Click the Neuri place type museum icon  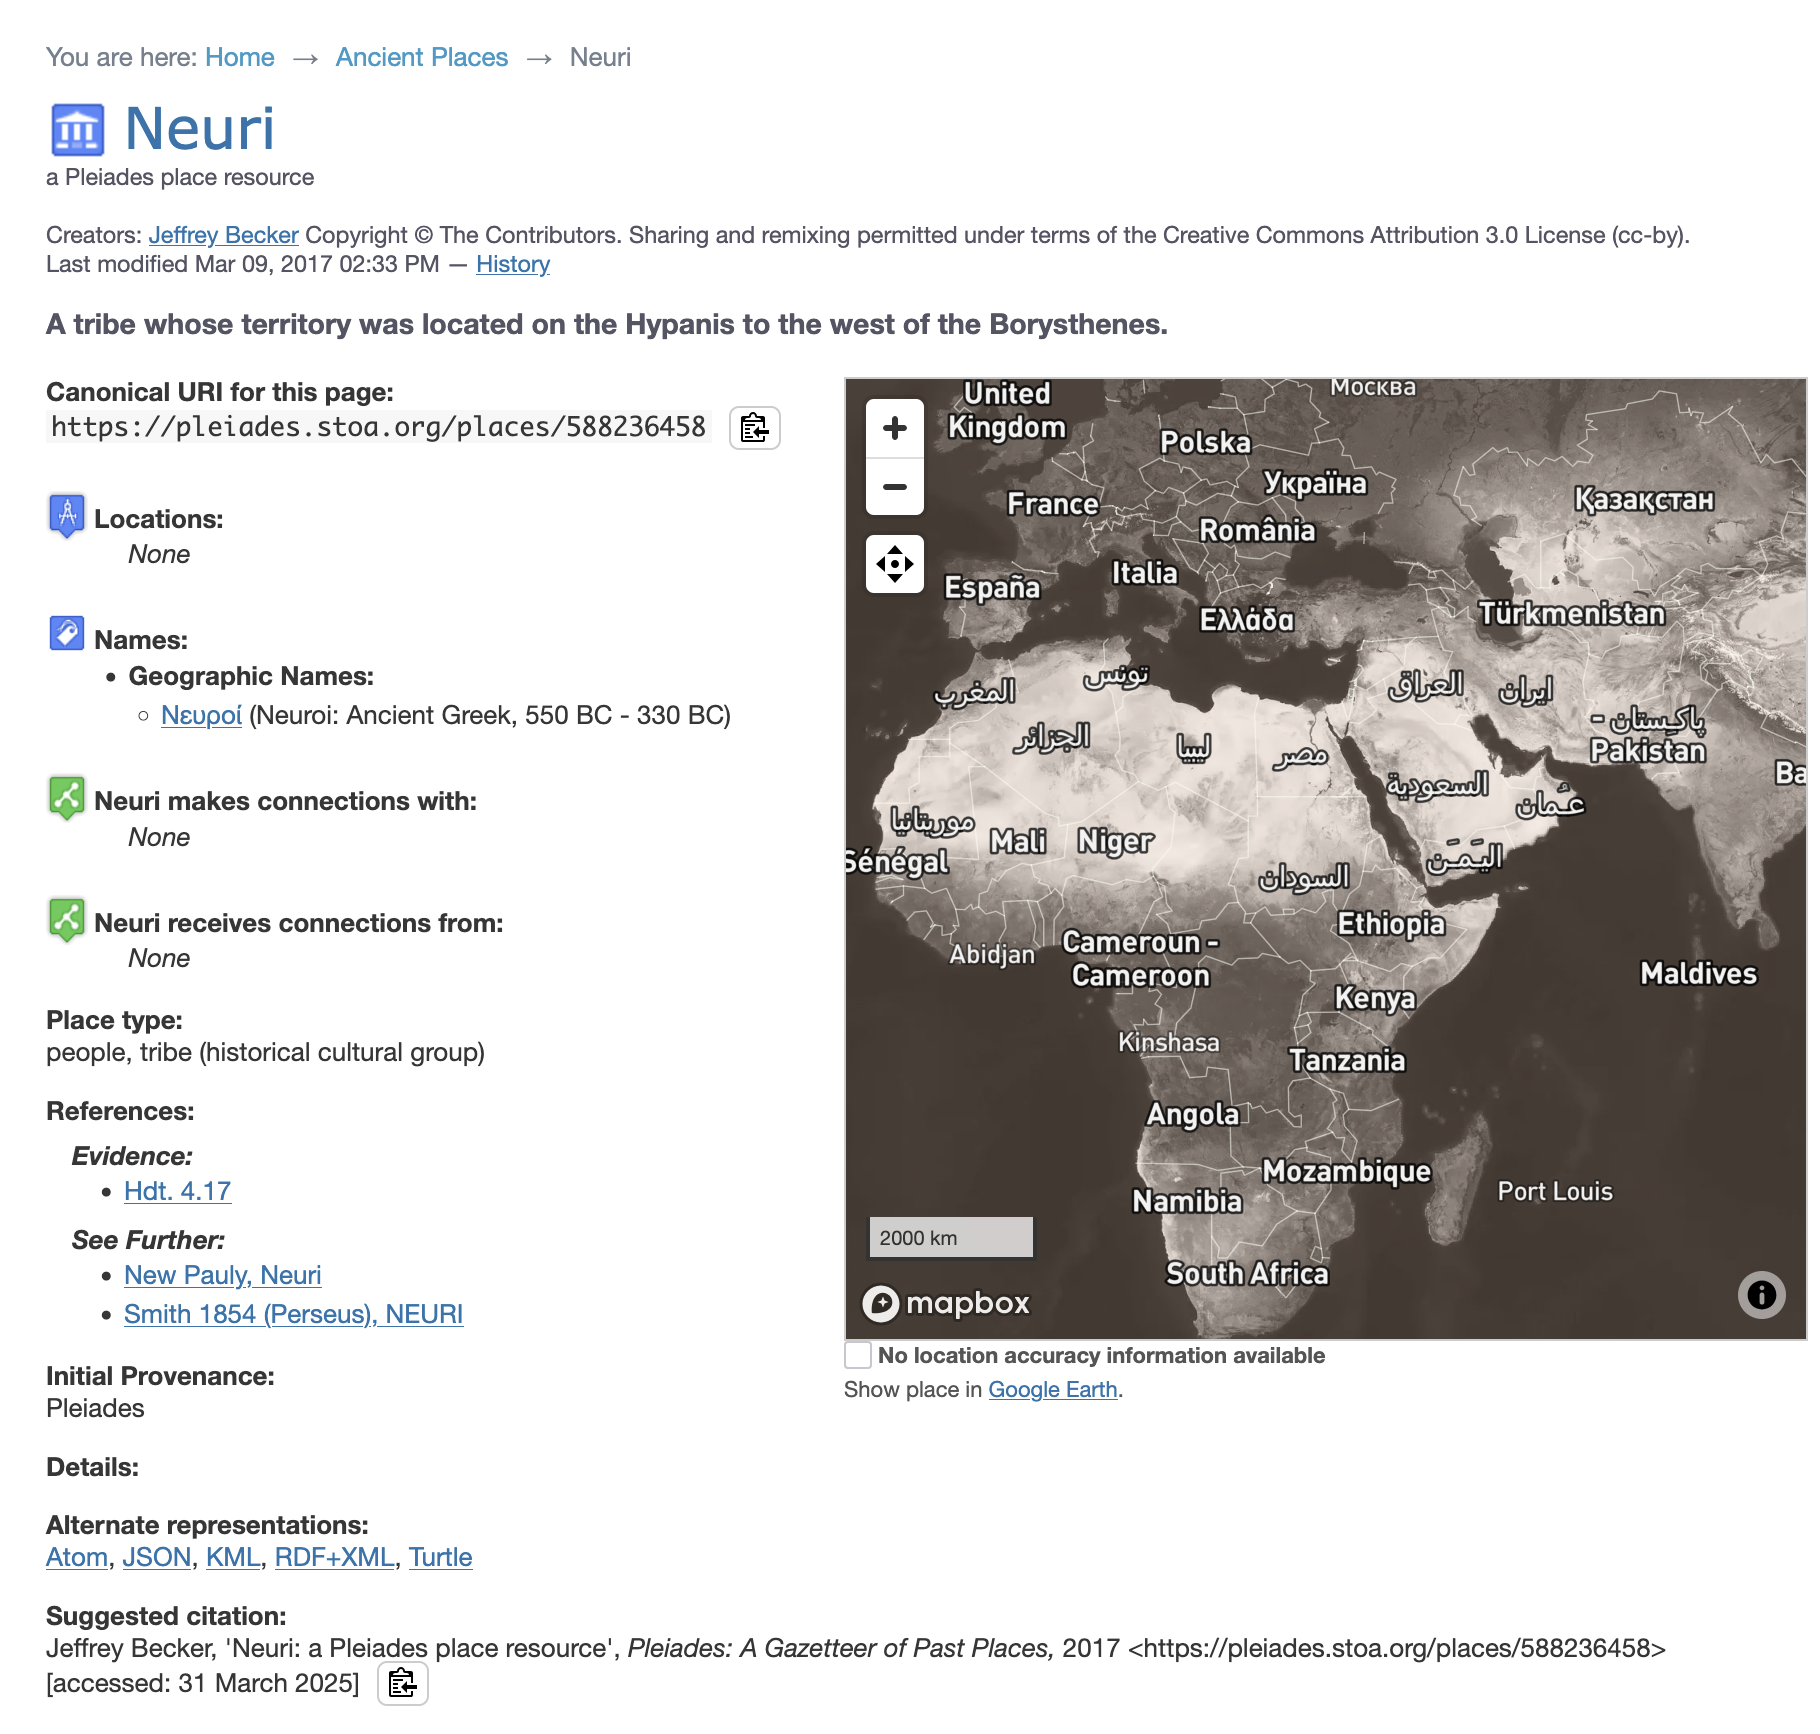[x=77, y=130]
